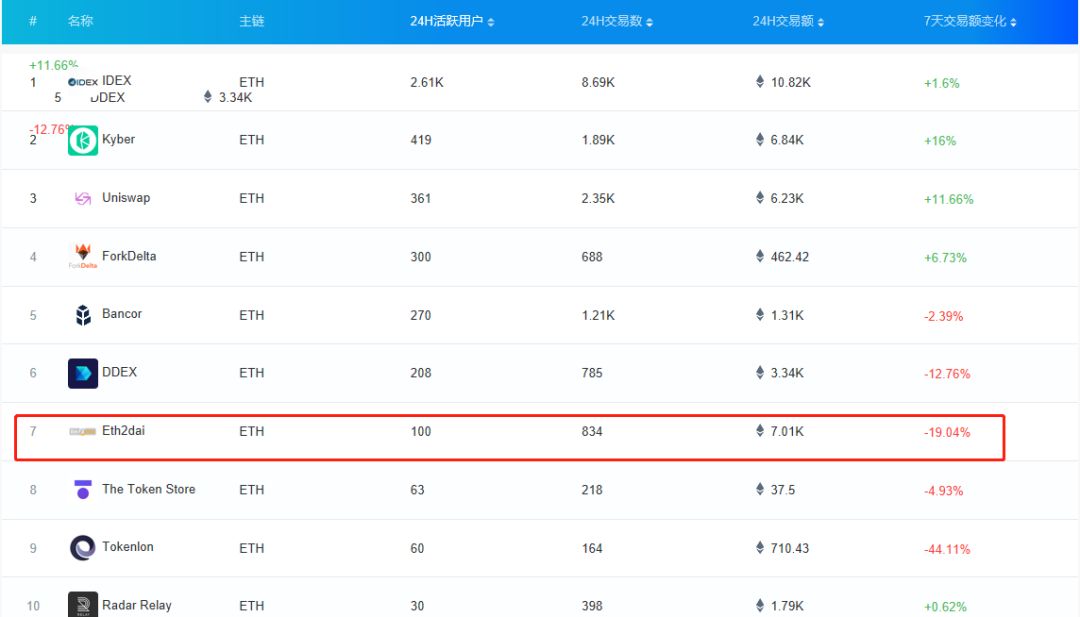Open the Tokenlon DEX entry
1080x617 pixels.
128,547
